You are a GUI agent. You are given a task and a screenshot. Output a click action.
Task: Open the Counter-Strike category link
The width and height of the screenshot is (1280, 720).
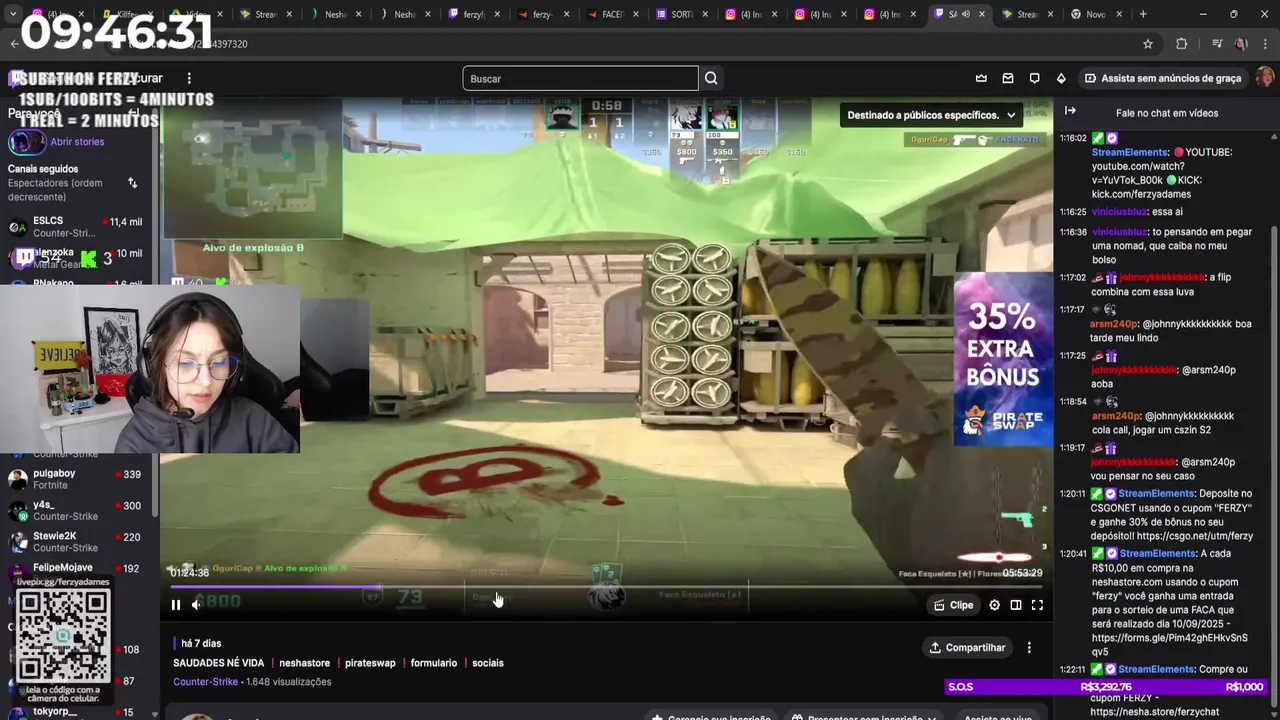pos(205,682)
